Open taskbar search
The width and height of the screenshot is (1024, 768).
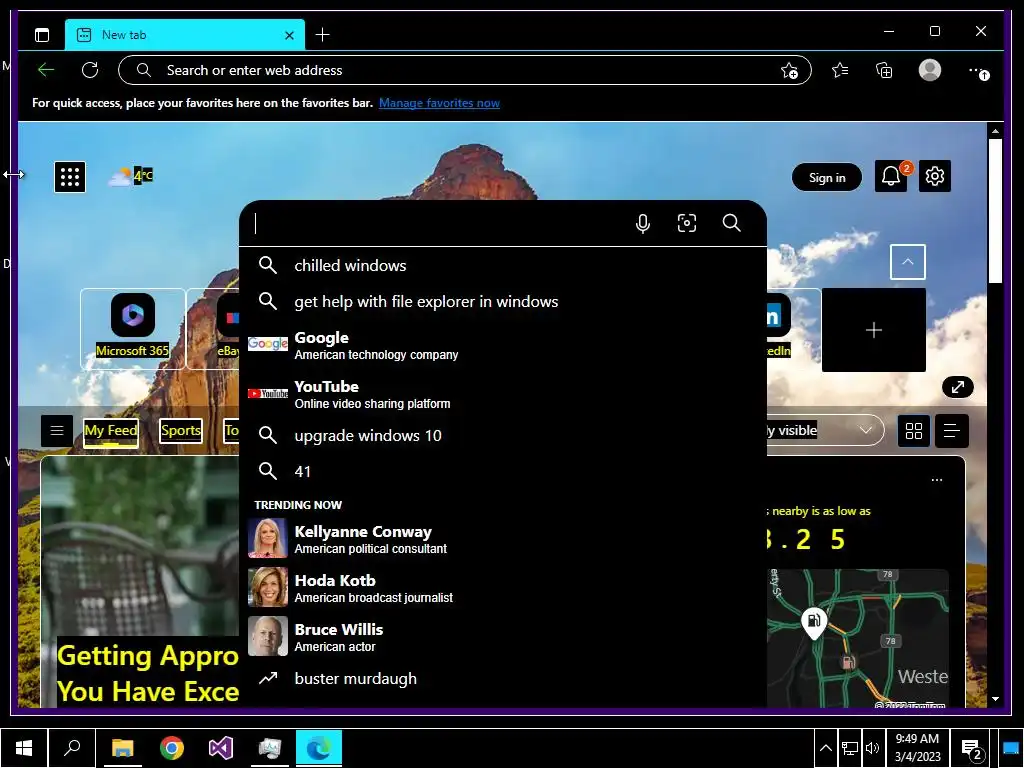coord(72,748)
